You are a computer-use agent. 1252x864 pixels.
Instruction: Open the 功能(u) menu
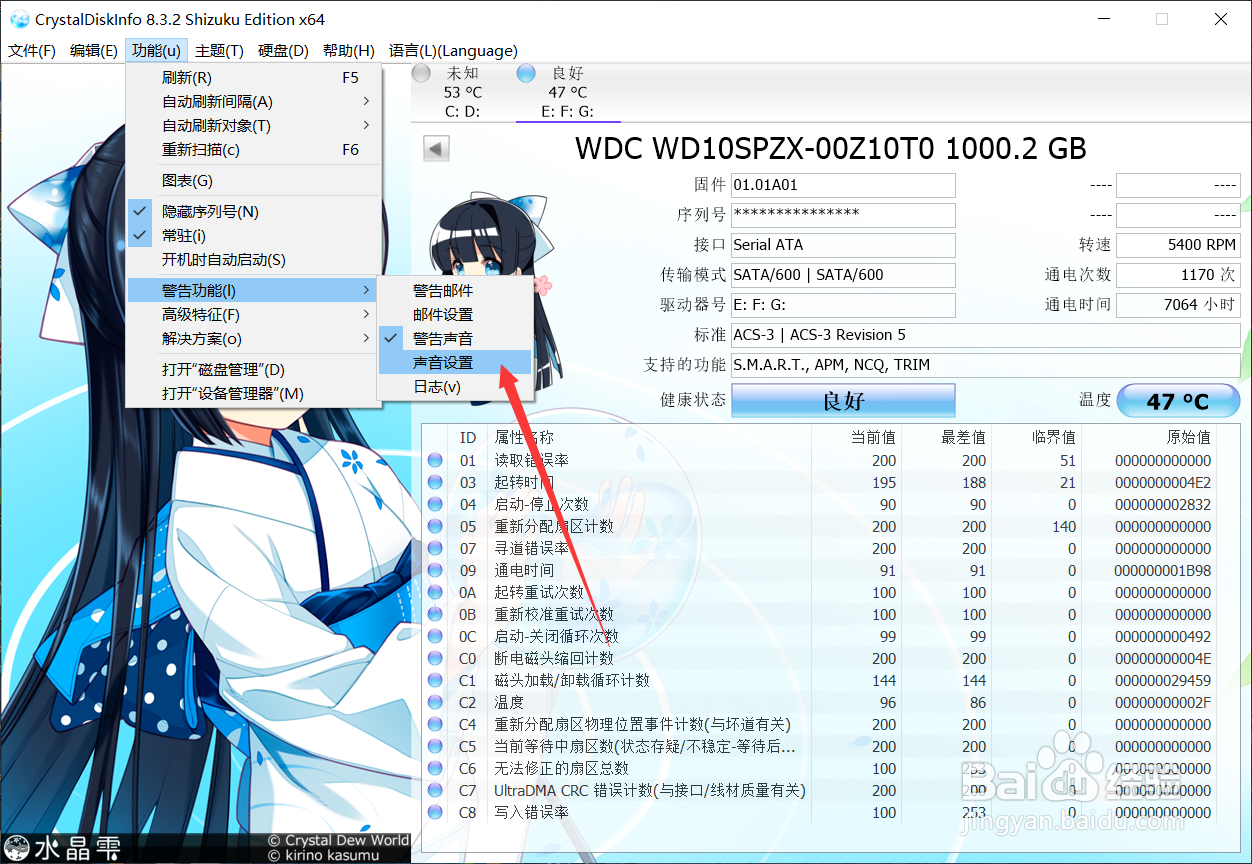coord(157,51)
